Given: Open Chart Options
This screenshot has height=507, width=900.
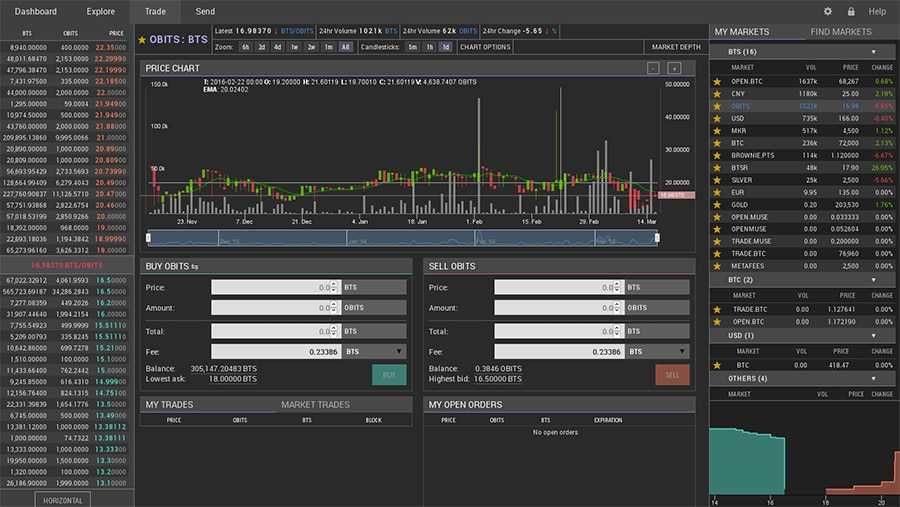Looking at the screenshot, I should (x=485, y=47).
